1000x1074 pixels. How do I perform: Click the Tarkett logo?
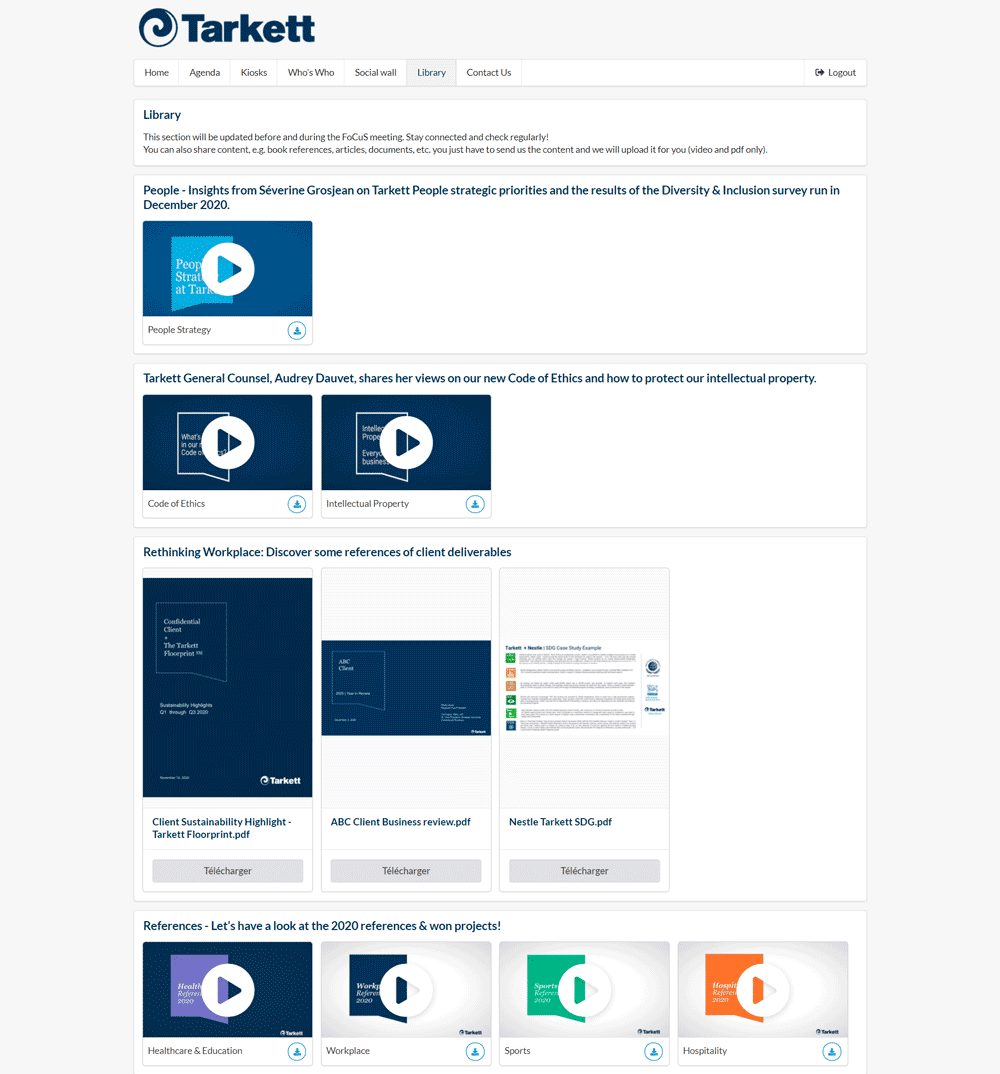pos(227,28)
